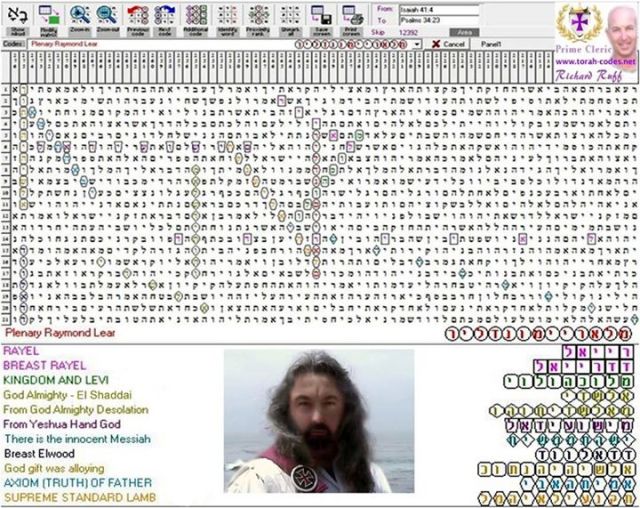Click the Hebrew letters beside SUPREME STANDARD LAMB
Screen dimensions: 640x508
pyautogui.click(x=556, y=499)
